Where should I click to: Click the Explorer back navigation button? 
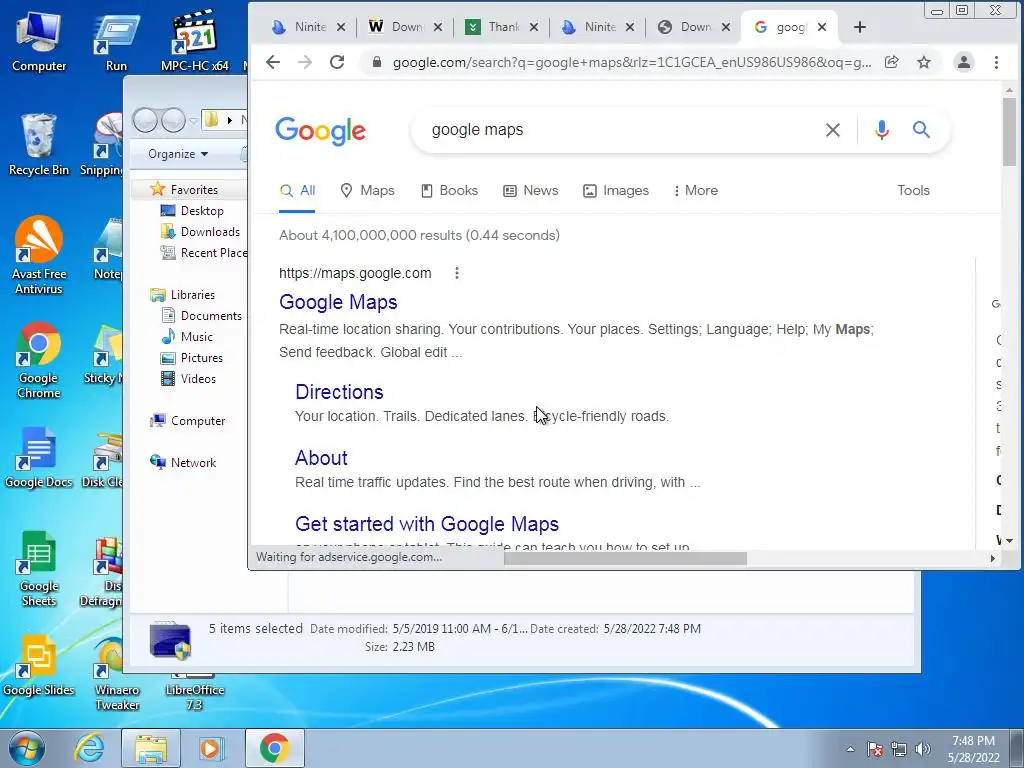coord(145,120)
